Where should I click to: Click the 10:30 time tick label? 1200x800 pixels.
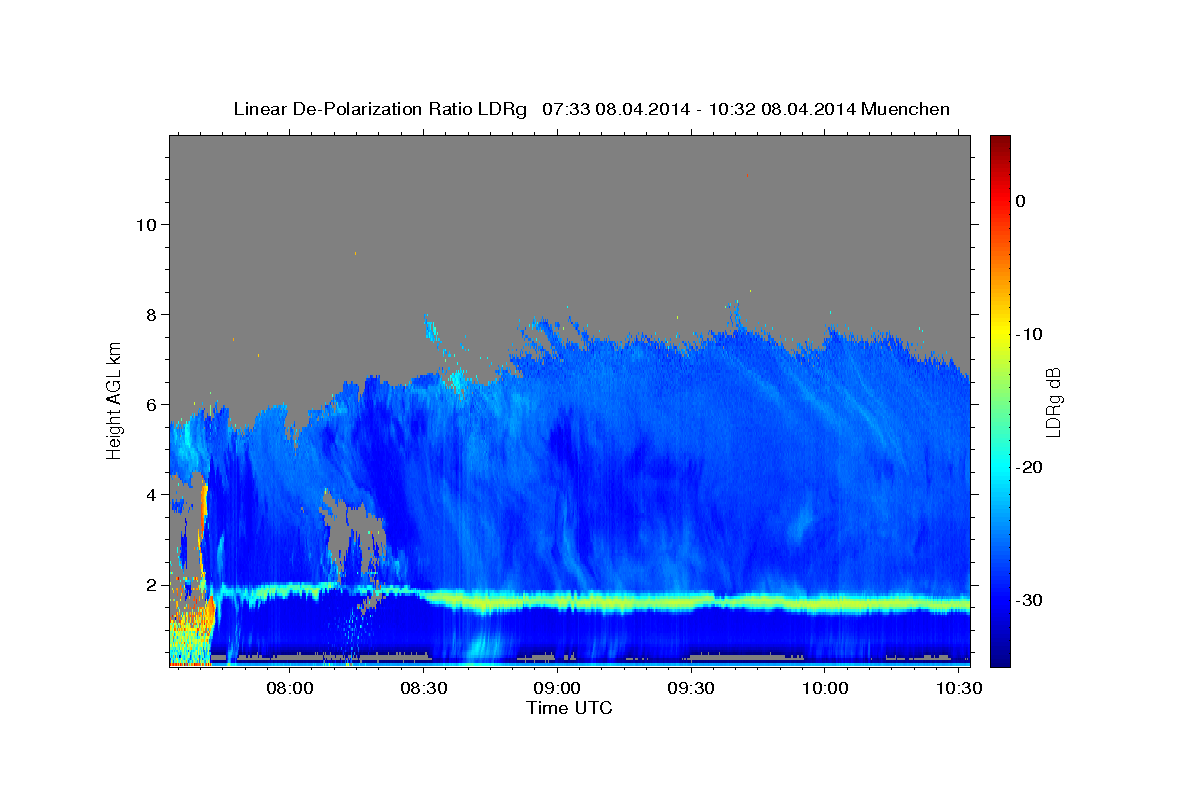[957, 689]
